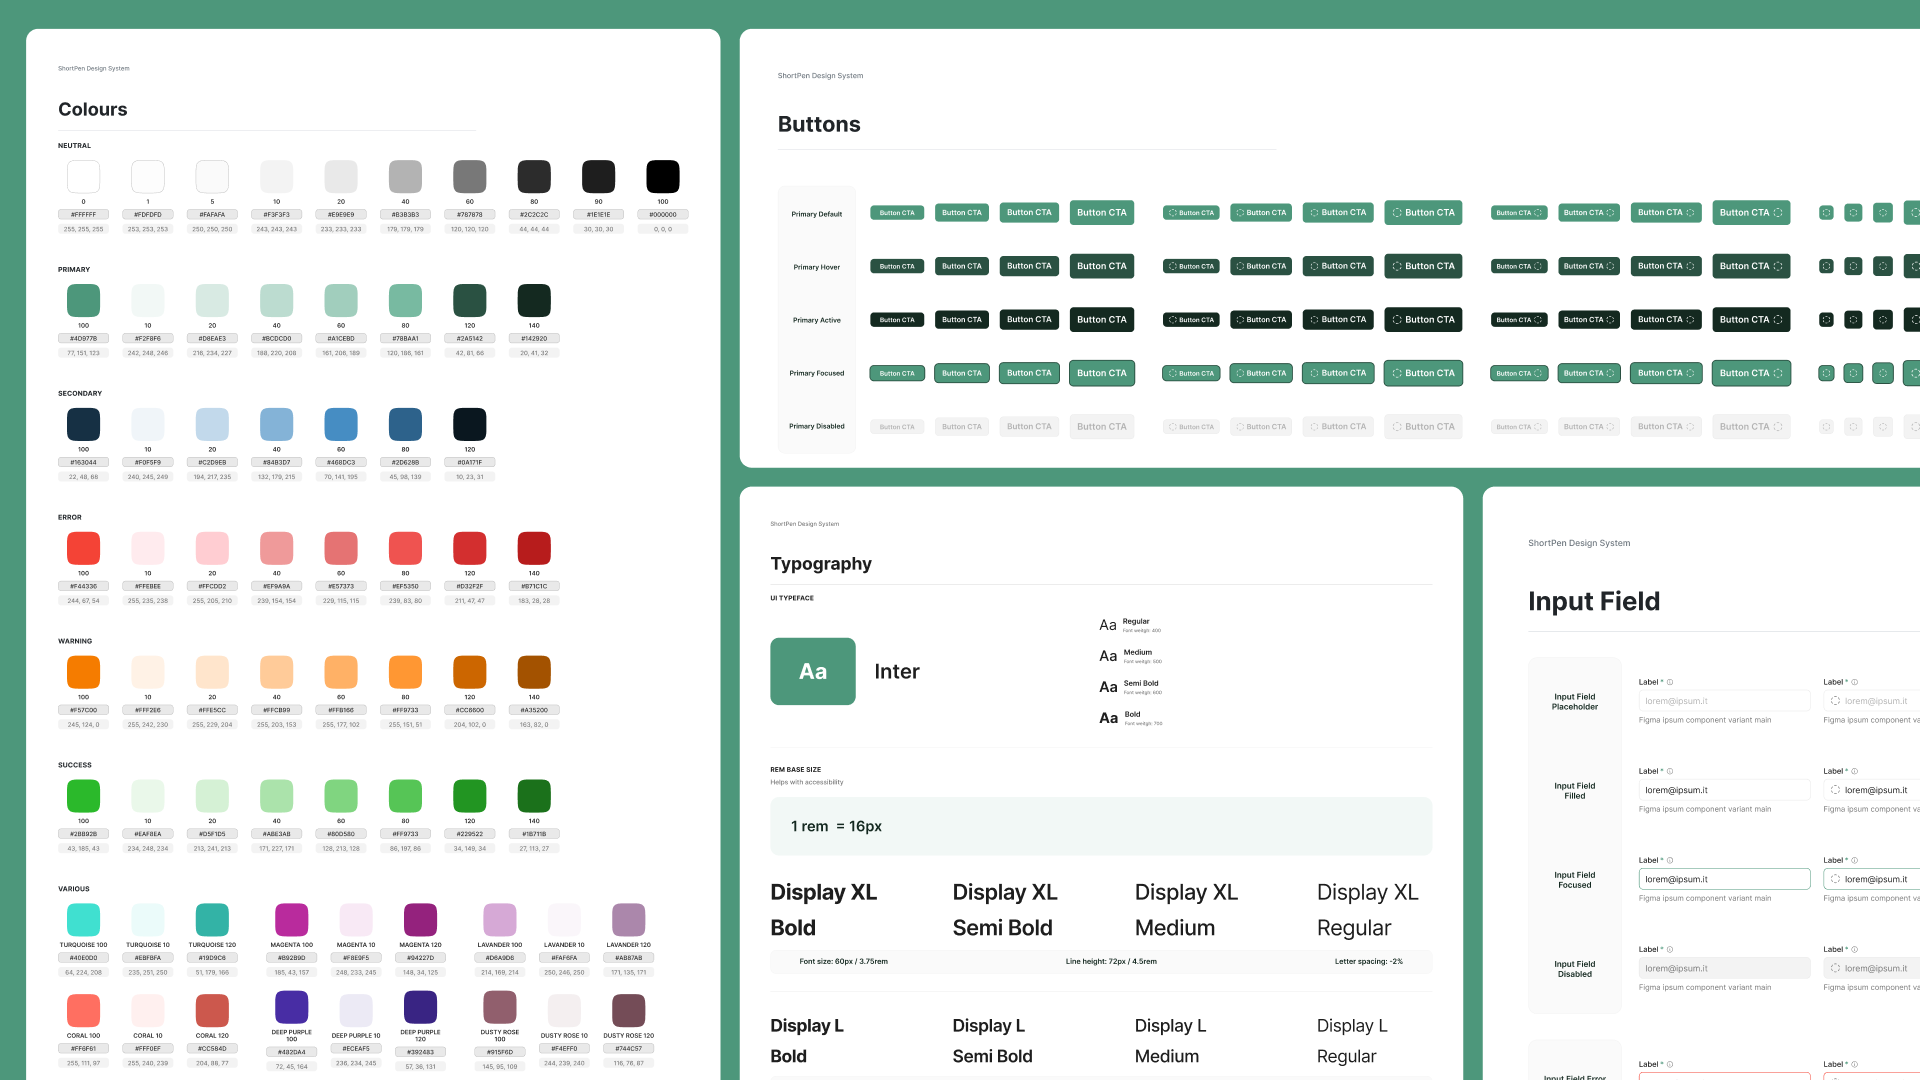Click the first Input Field Focused text box
This screenshot has width=1920, height=1080.
pyautogui.click(x=1724, y=879)
